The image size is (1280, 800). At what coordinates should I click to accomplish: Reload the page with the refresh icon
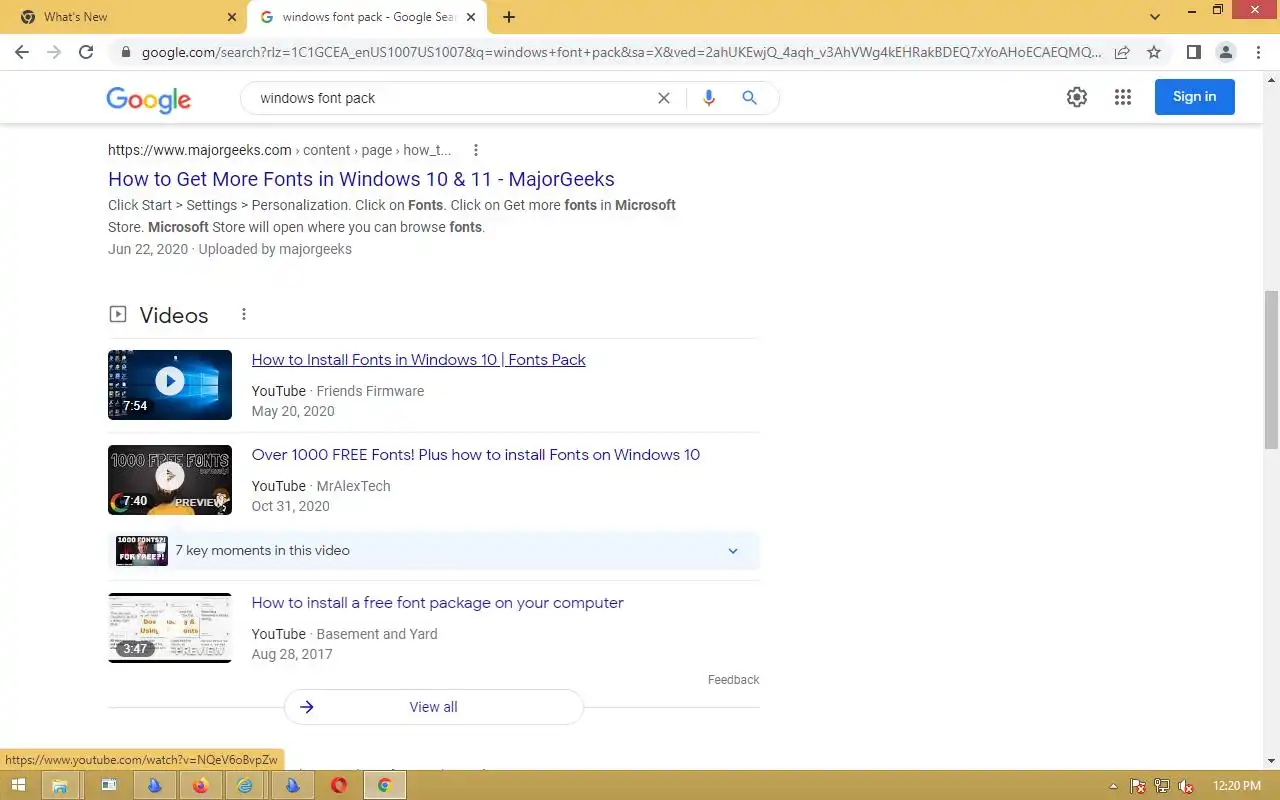(x=86, y=52)
